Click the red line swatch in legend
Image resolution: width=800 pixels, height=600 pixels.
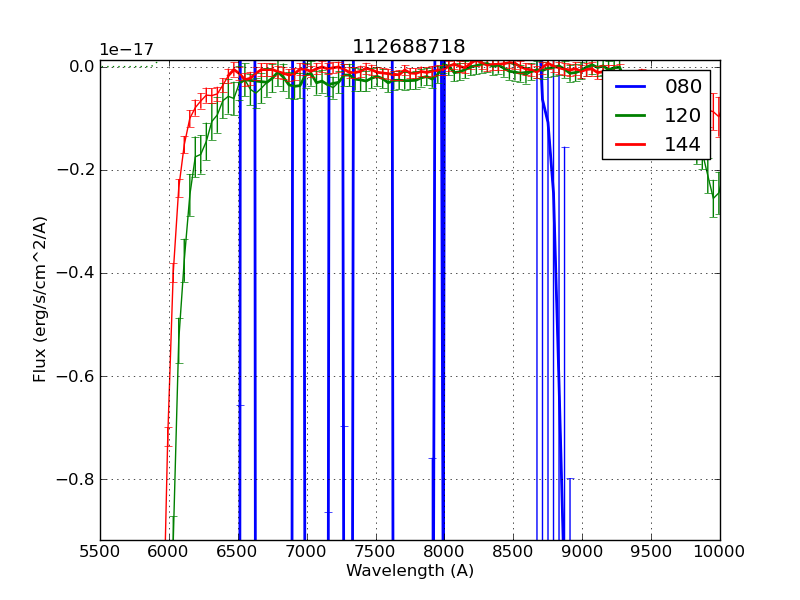point(632,145)
